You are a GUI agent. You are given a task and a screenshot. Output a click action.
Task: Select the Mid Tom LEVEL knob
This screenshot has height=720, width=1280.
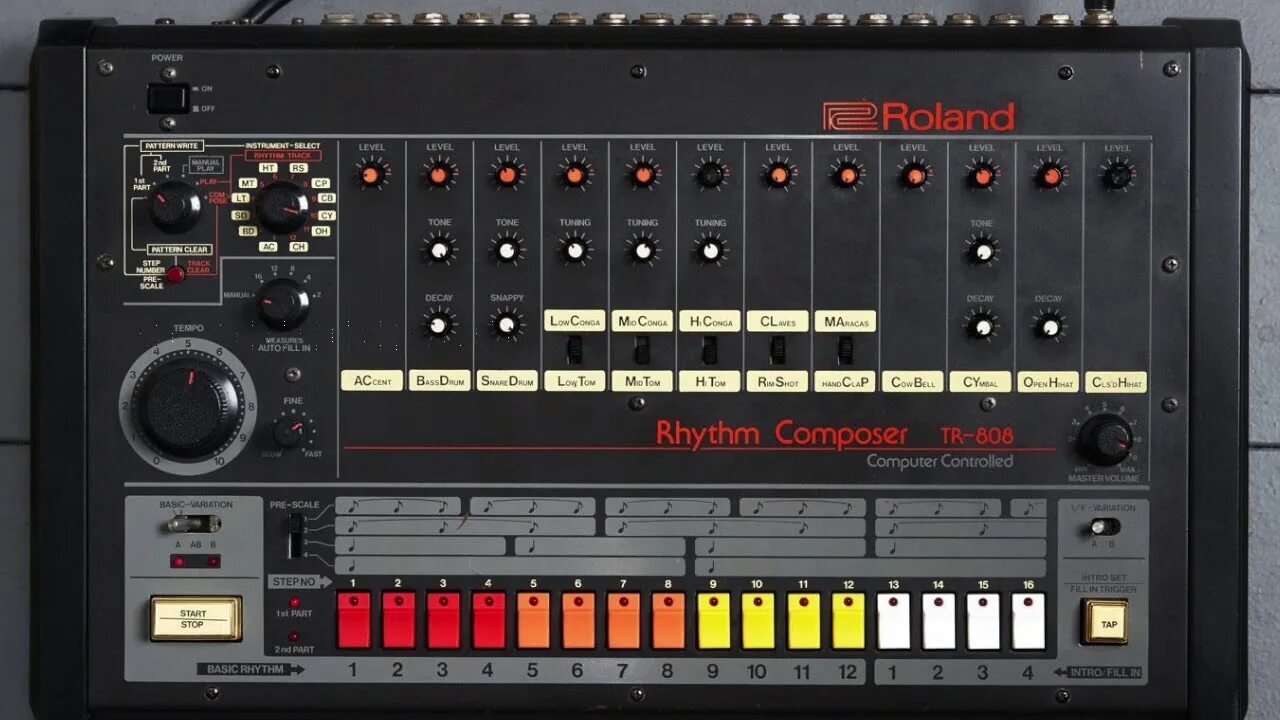pos(643,175)
